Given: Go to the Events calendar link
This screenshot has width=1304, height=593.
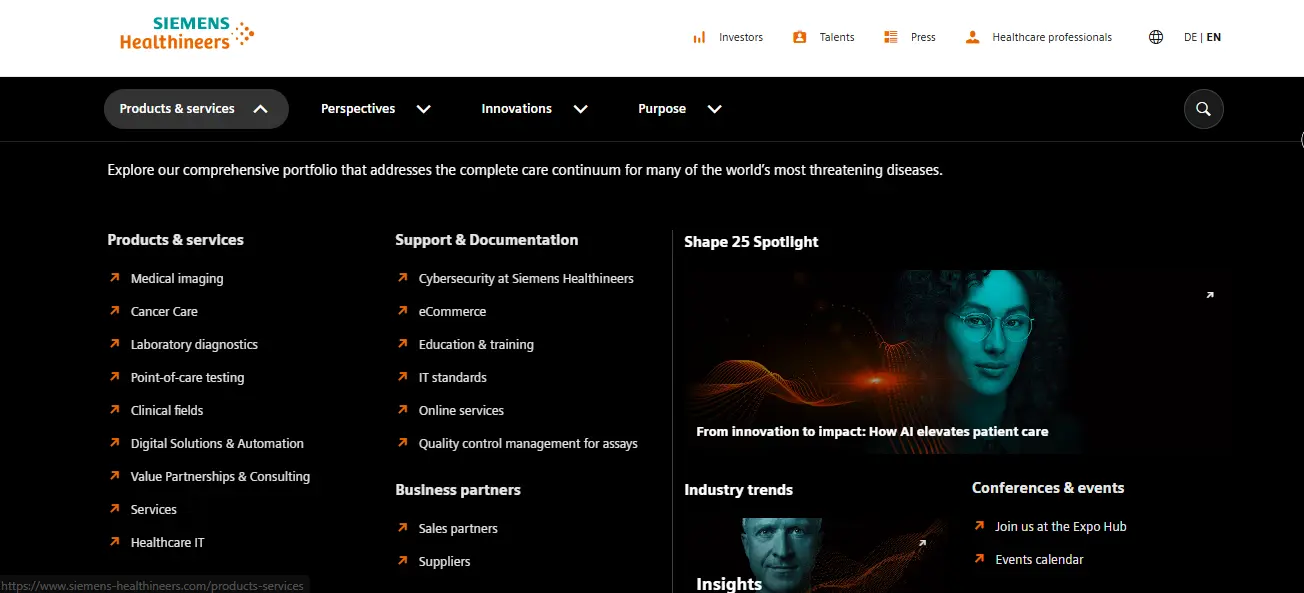Looking at the screenshot, I should tap(1039, 559).
